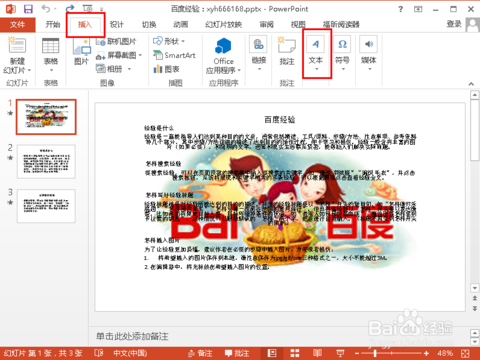Switch to the Review (审阅) tab
This screenshot has width=480, height=360.
(x=266, y=24)
